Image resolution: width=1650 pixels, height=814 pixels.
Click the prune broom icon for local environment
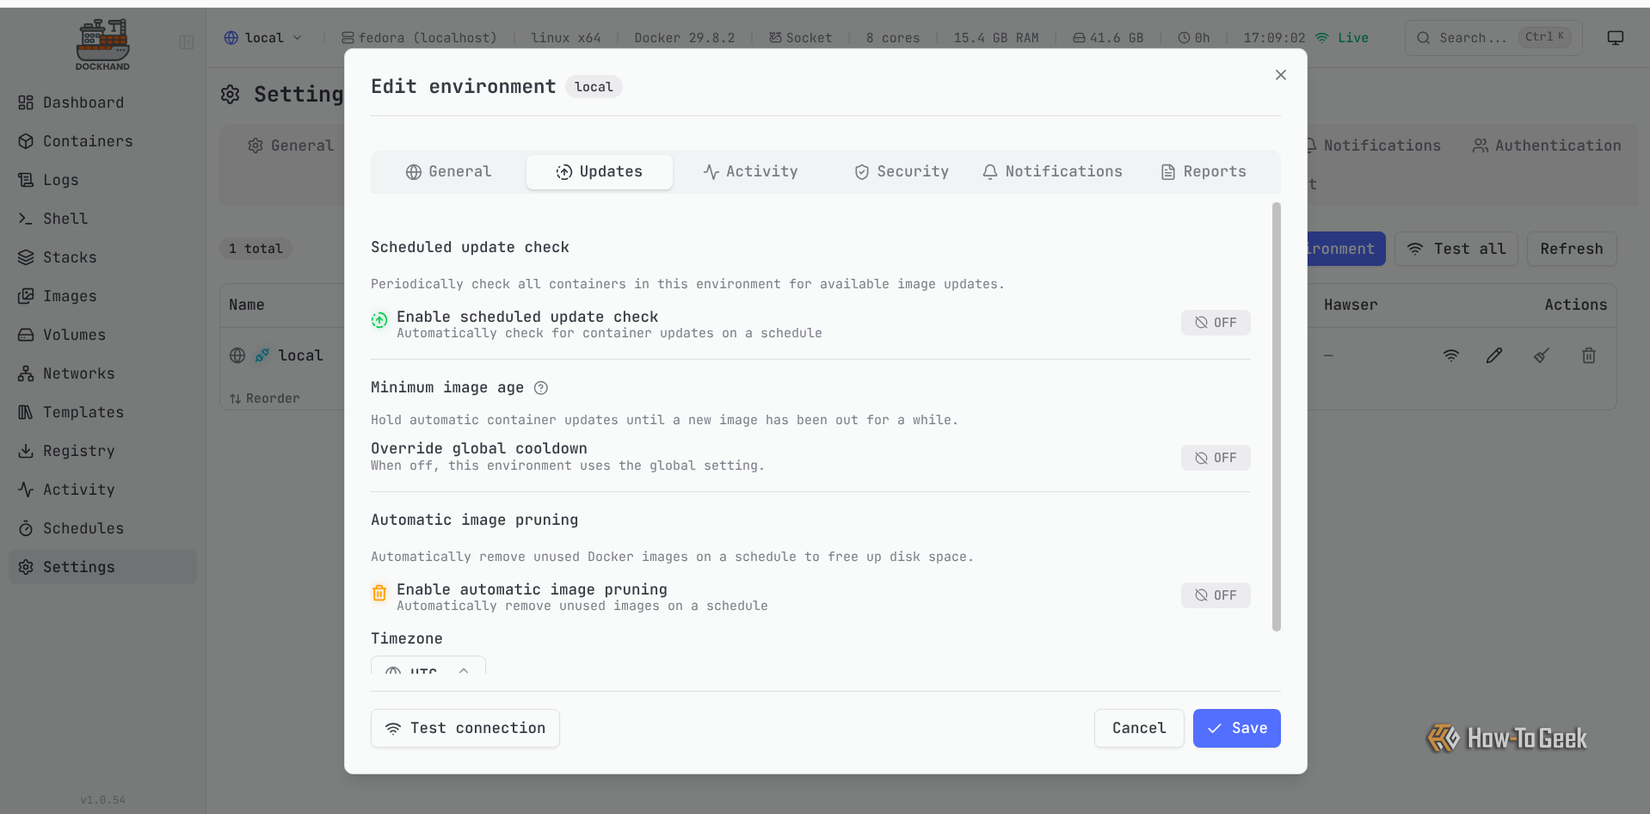(x=1541, y=355)
